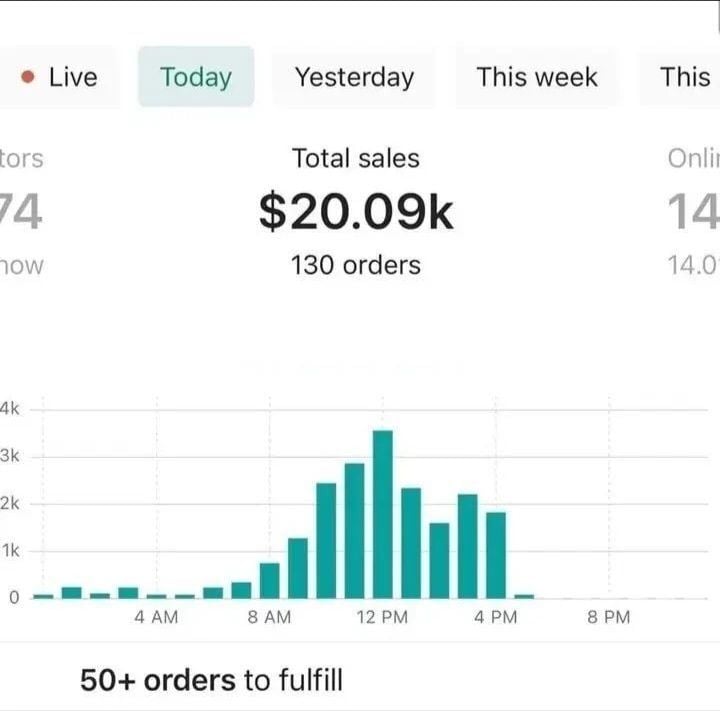
Task: Click the $20.09k sales figure
Action: (x=356, y=211)
